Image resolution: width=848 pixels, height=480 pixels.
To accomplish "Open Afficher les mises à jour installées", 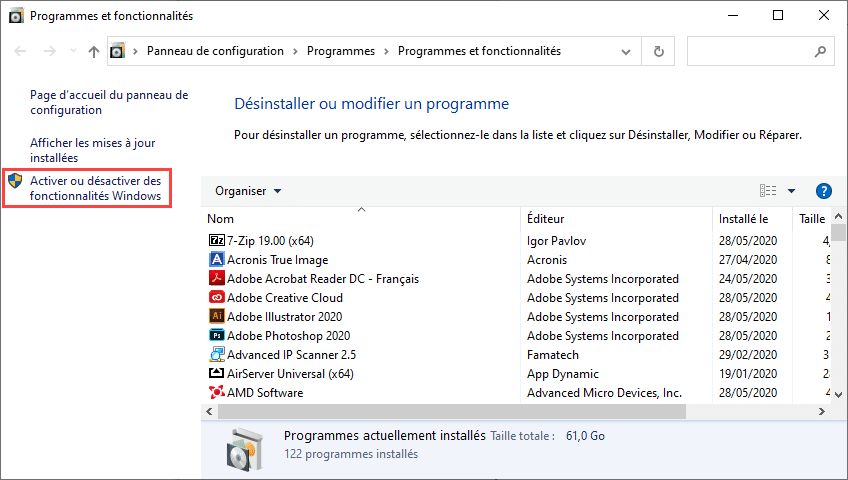I will (x=92, y=150).
